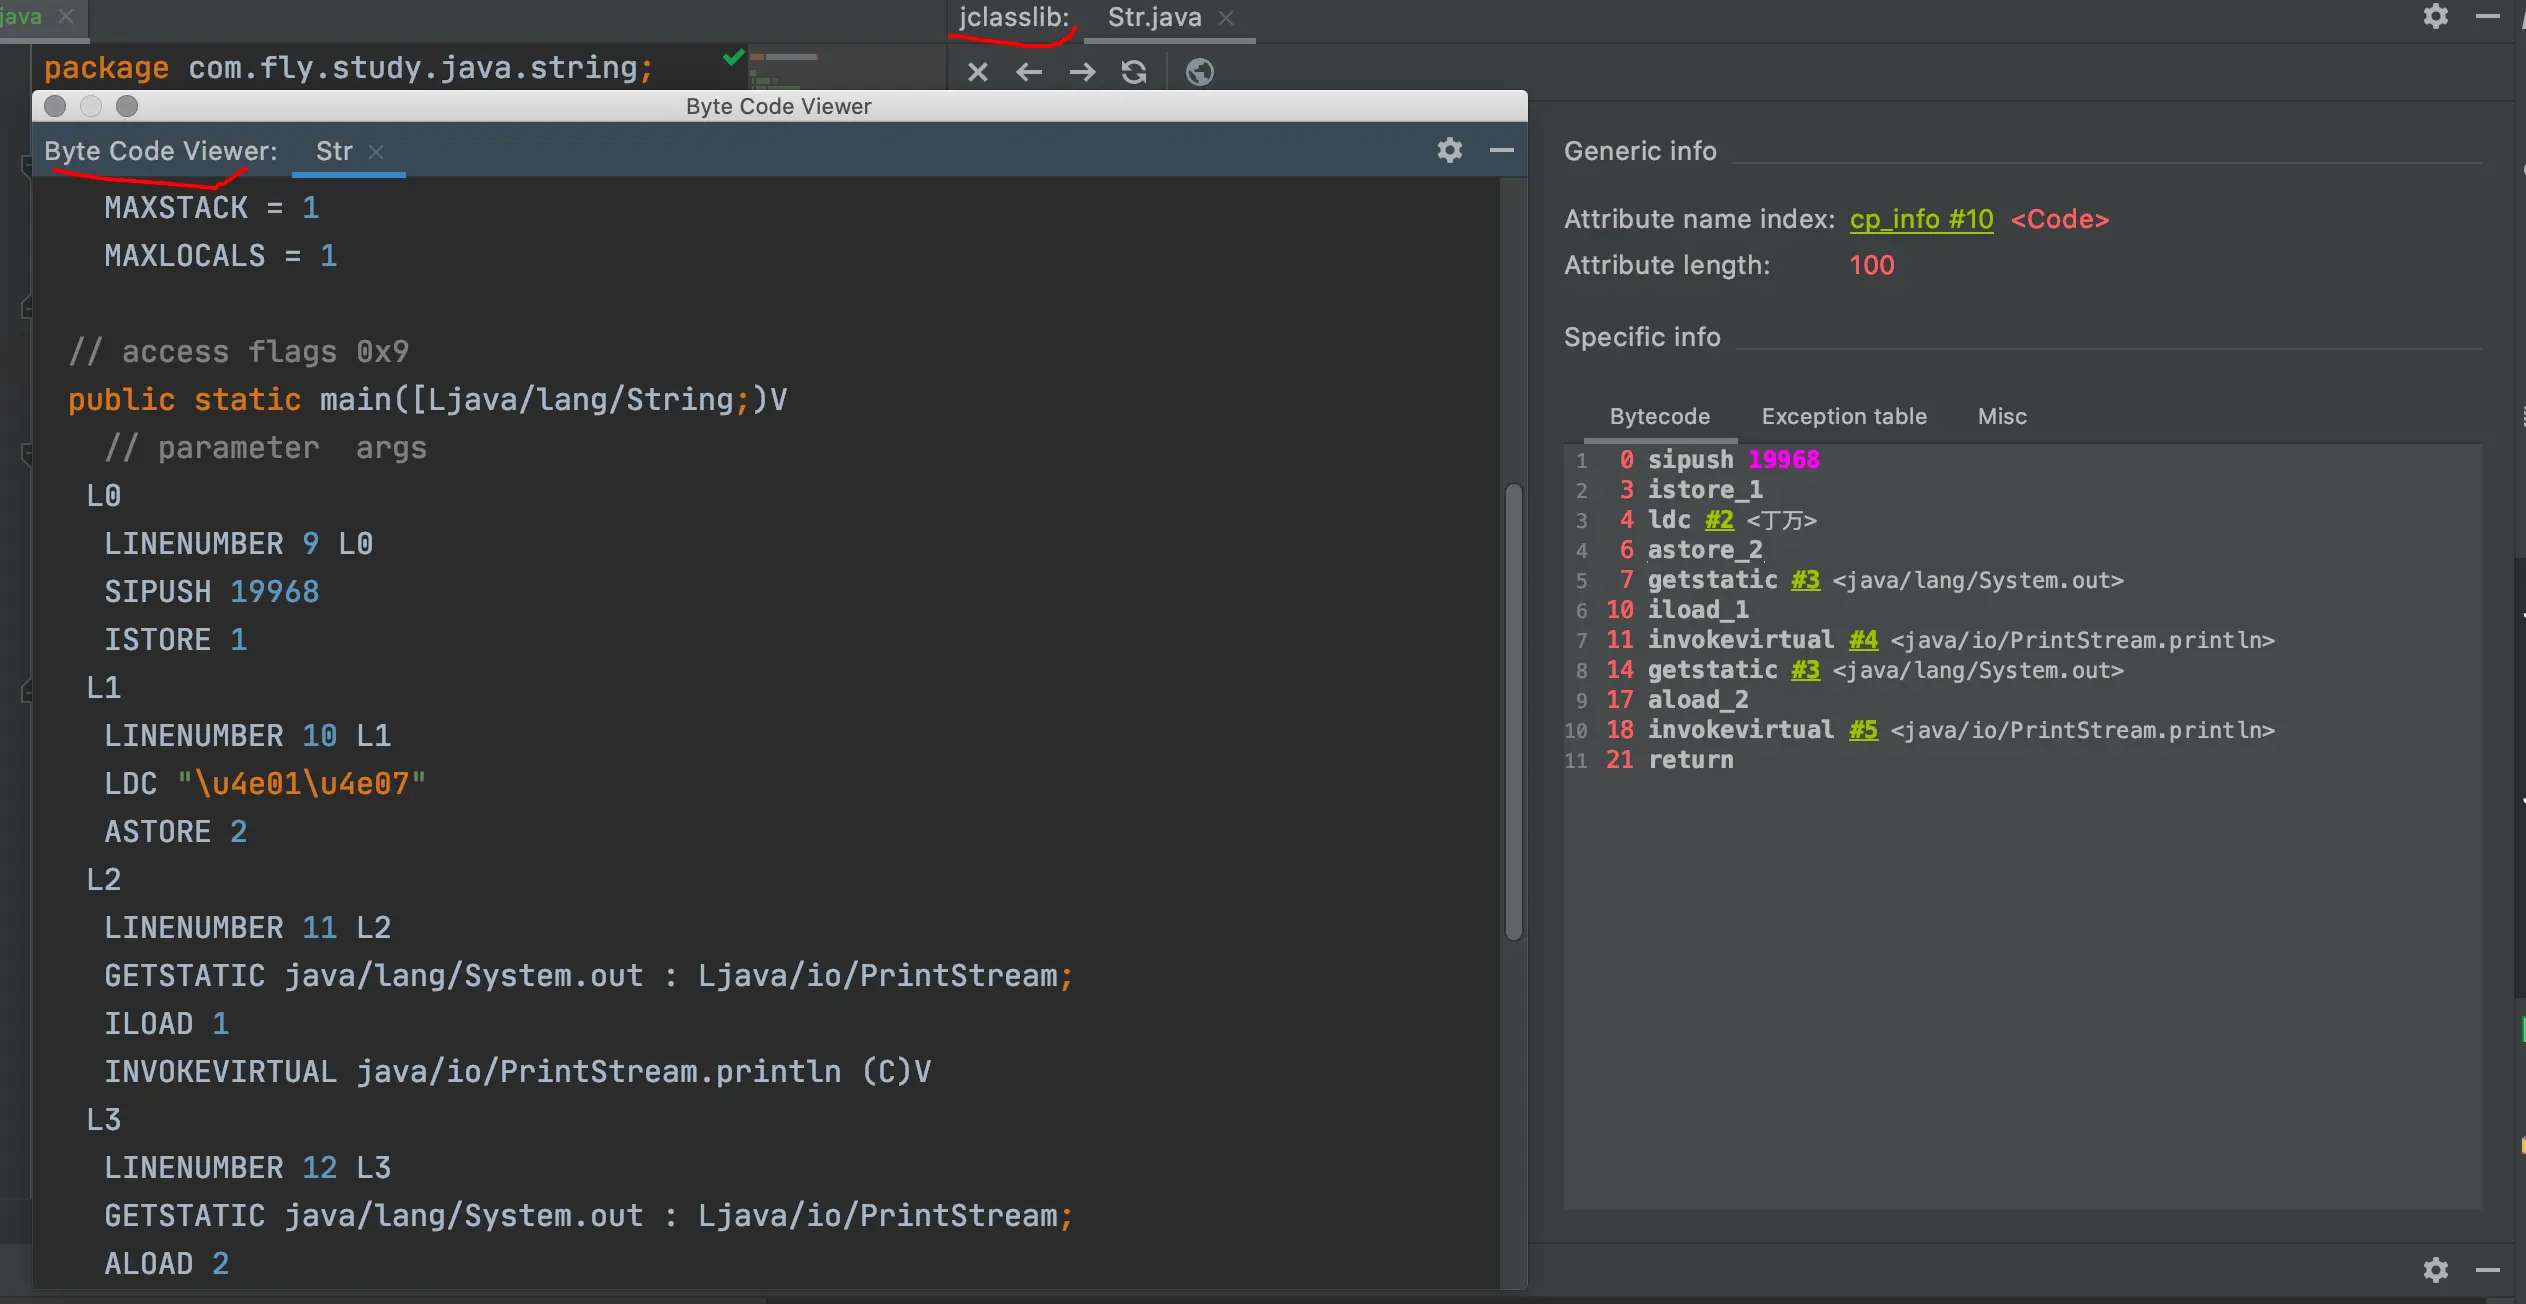
Task: Open the web browser globe icon
Action: point(1199,72)
